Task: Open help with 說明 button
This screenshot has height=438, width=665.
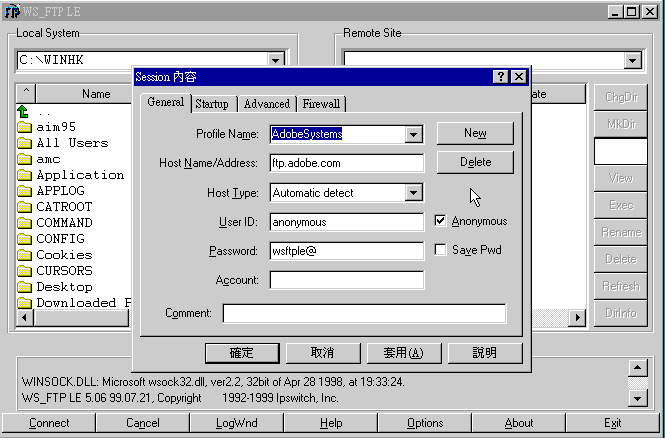Action: [484, 353]
